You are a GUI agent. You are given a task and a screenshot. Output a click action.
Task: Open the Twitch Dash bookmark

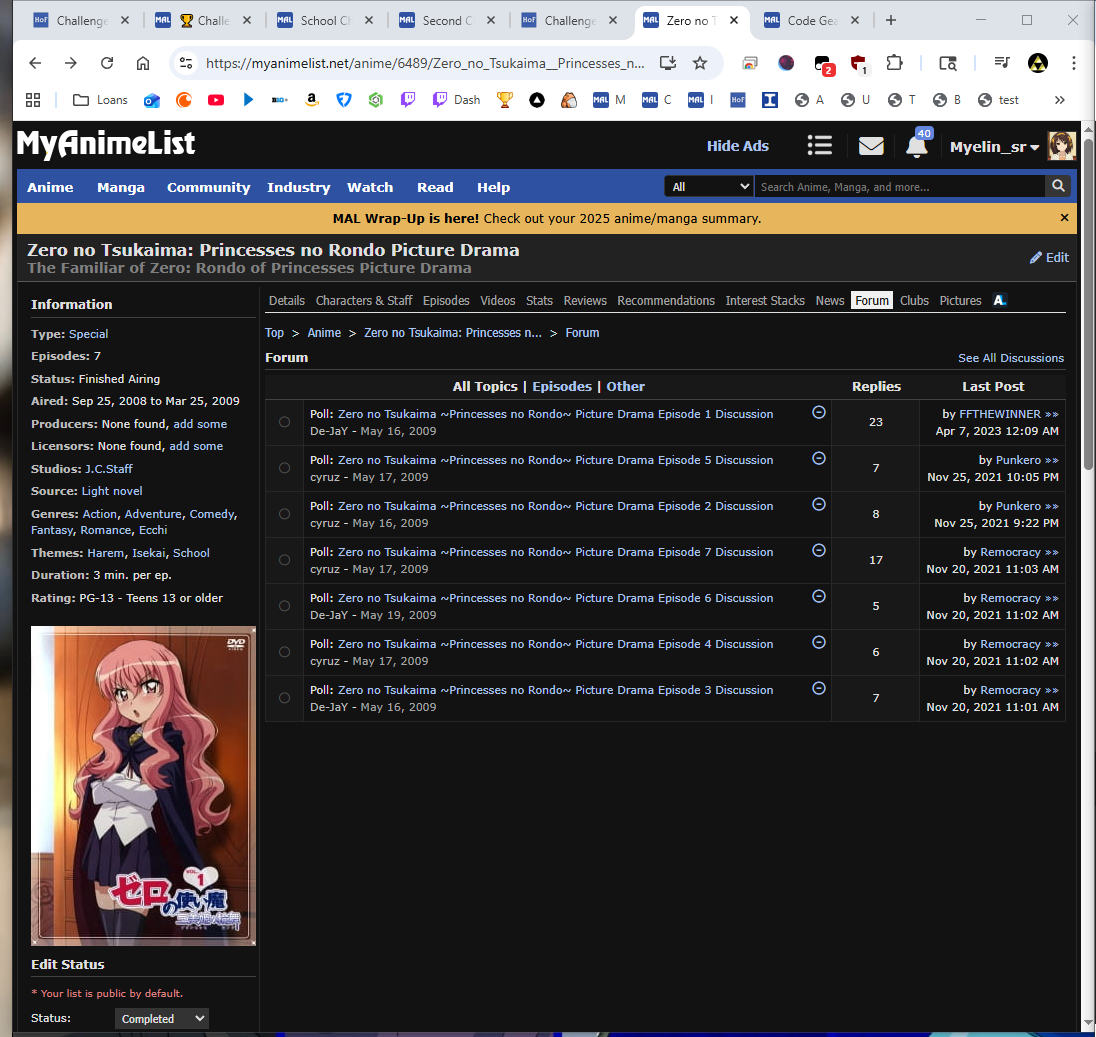pos(456,100)
